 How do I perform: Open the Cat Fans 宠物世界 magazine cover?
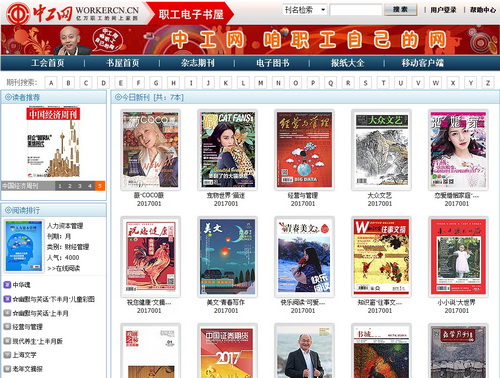(x=228, y=150)
